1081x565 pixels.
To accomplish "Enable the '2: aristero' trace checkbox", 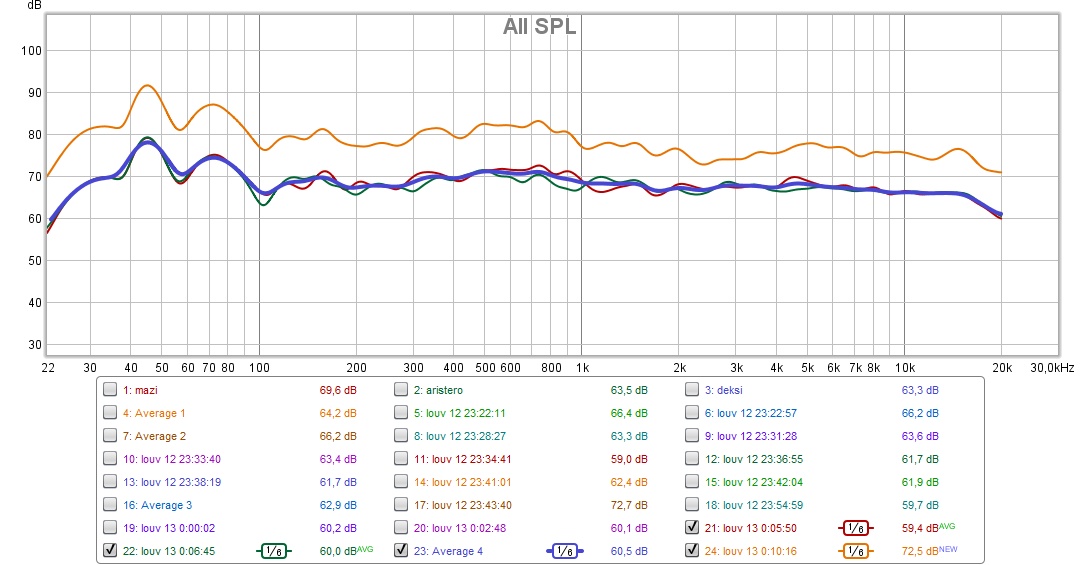I will (401, 390).
